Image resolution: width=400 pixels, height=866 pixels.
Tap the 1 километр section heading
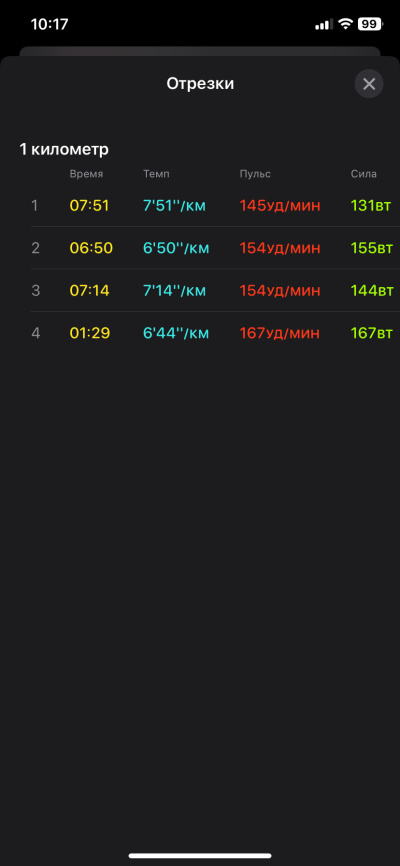(64, 150)
